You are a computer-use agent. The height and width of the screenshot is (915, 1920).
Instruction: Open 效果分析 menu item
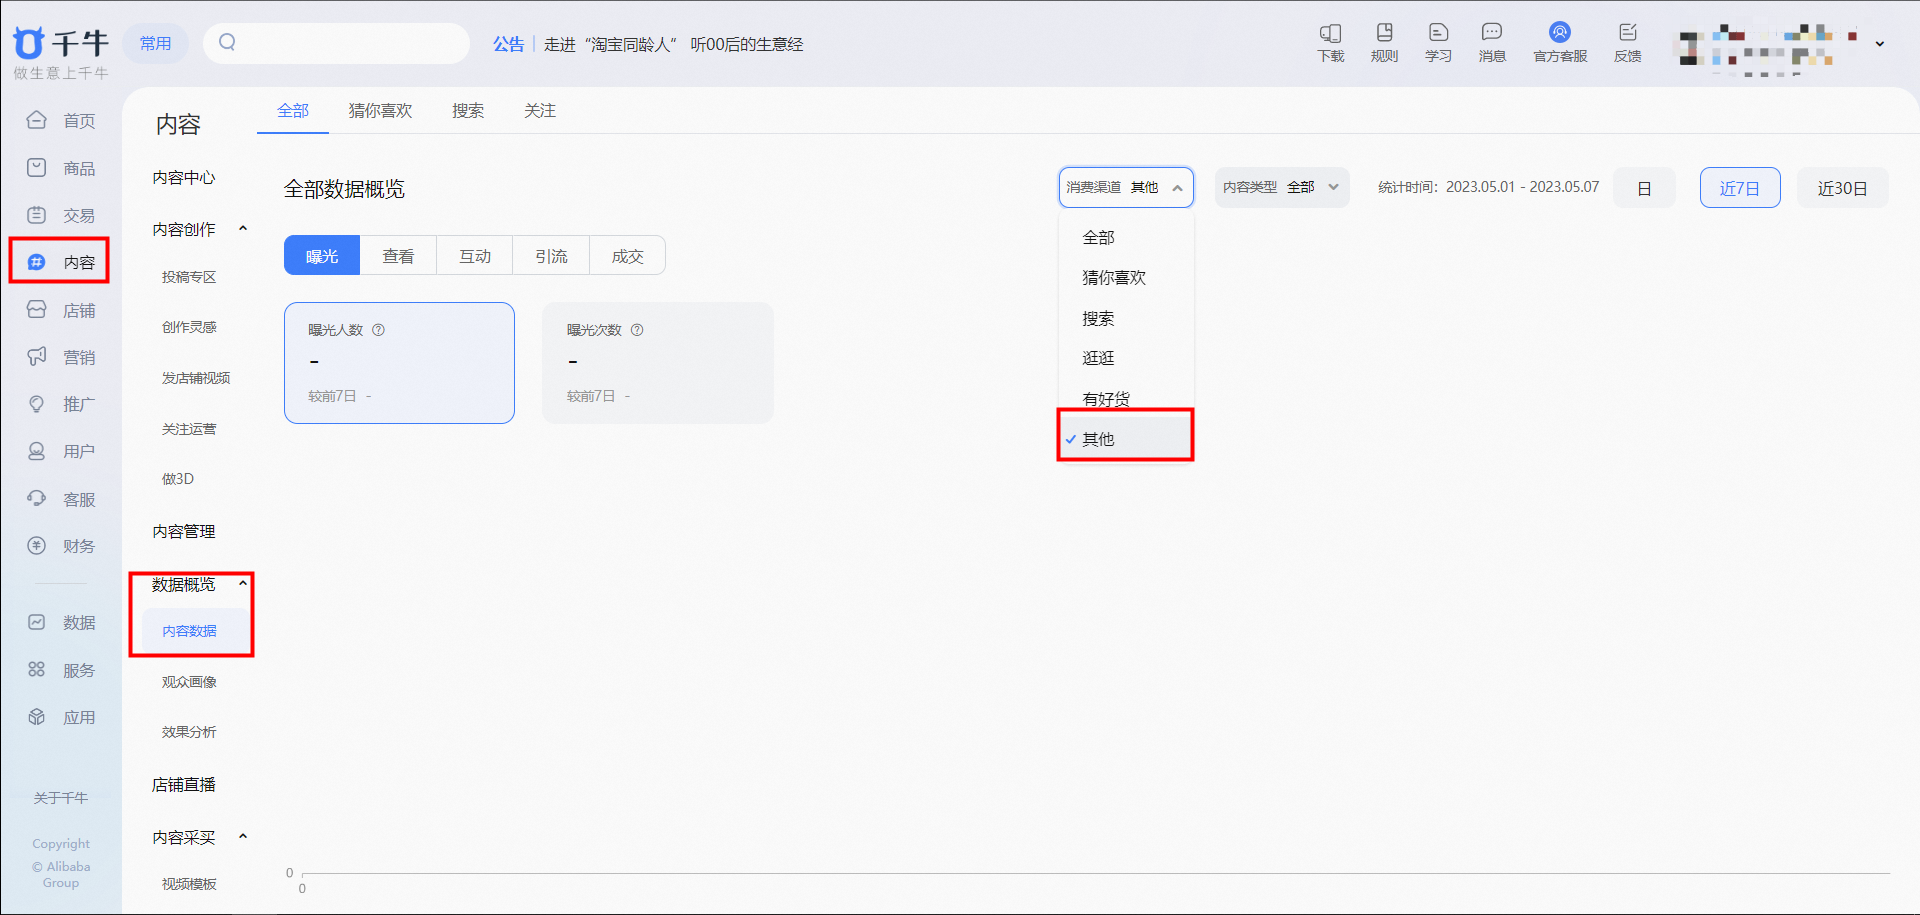tap(189, 732)
